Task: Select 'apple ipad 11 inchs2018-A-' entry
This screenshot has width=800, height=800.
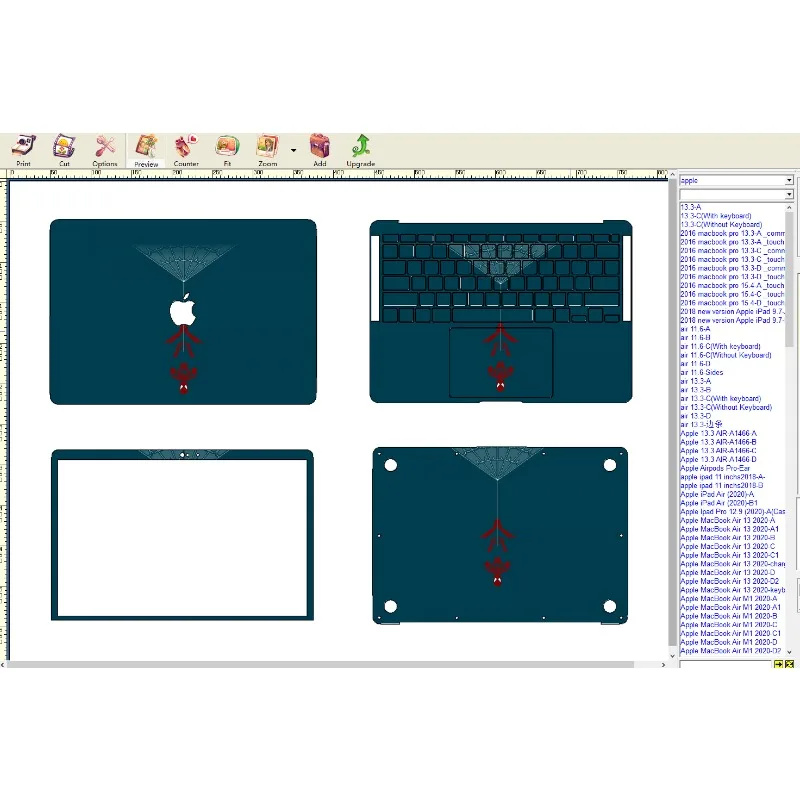Action: pyautogui.click(x=722, y=477)
